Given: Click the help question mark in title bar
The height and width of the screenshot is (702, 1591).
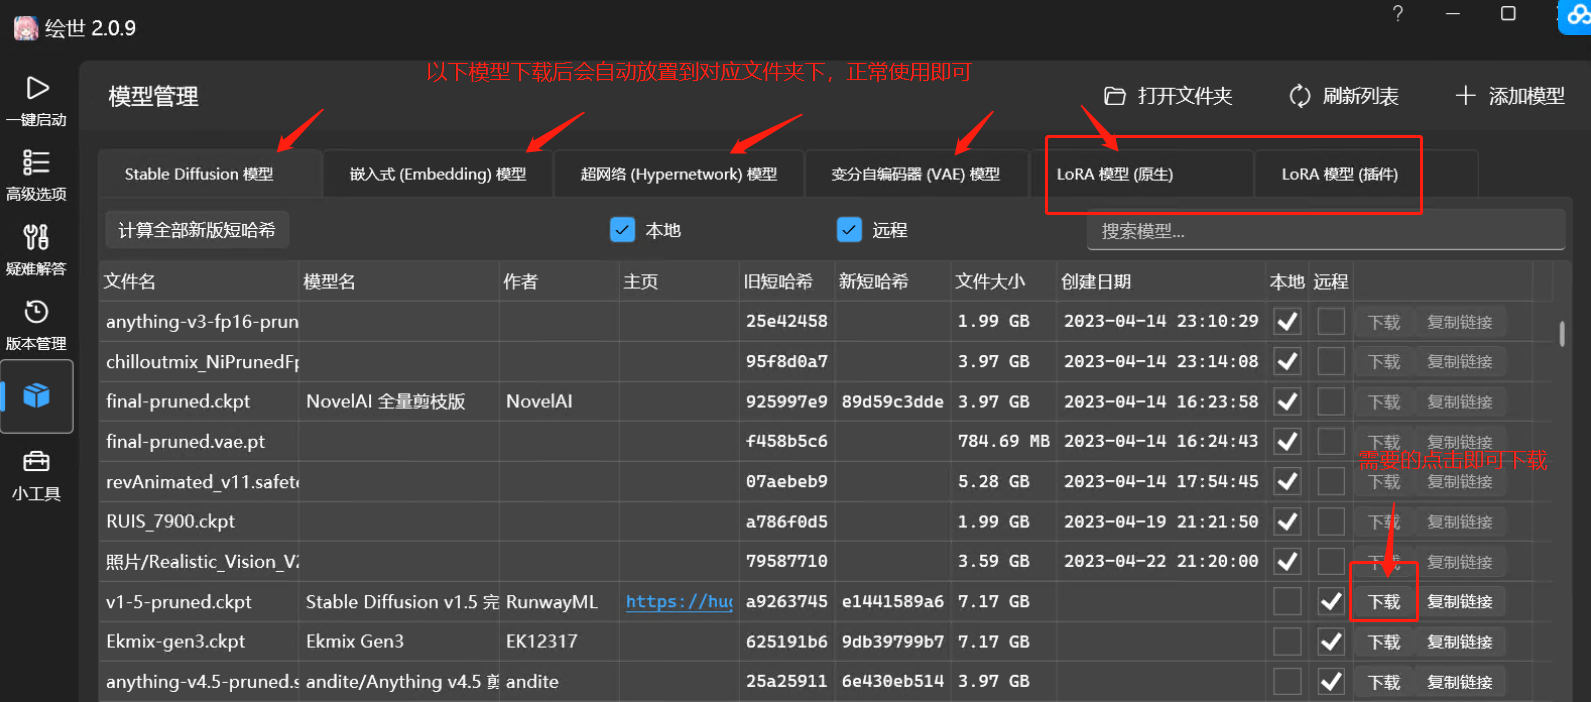Looking at the screenshot, I should coord(1397,14).
